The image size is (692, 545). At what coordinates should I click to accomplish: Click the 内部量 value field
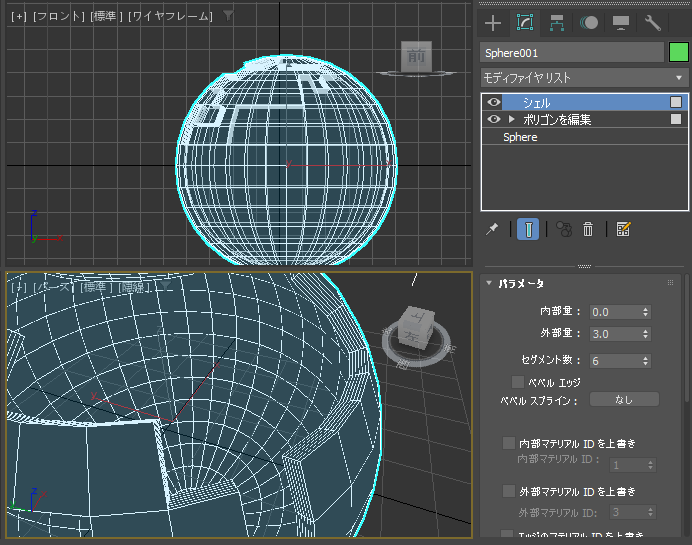pos(616,312)
